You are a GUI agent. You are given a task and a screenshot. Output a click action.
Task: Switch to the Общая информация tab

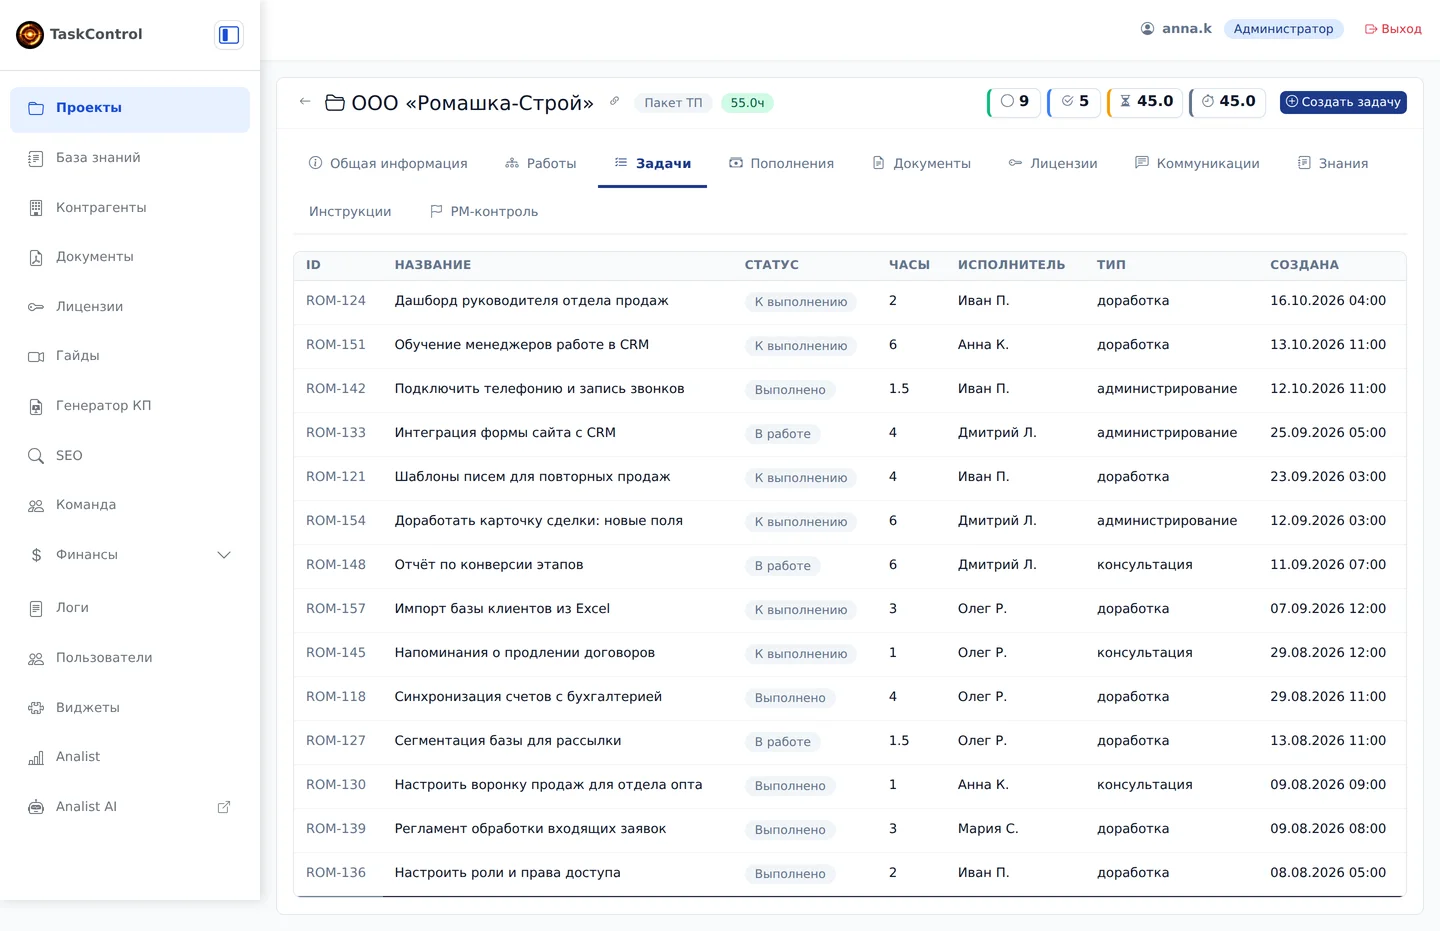388,164
